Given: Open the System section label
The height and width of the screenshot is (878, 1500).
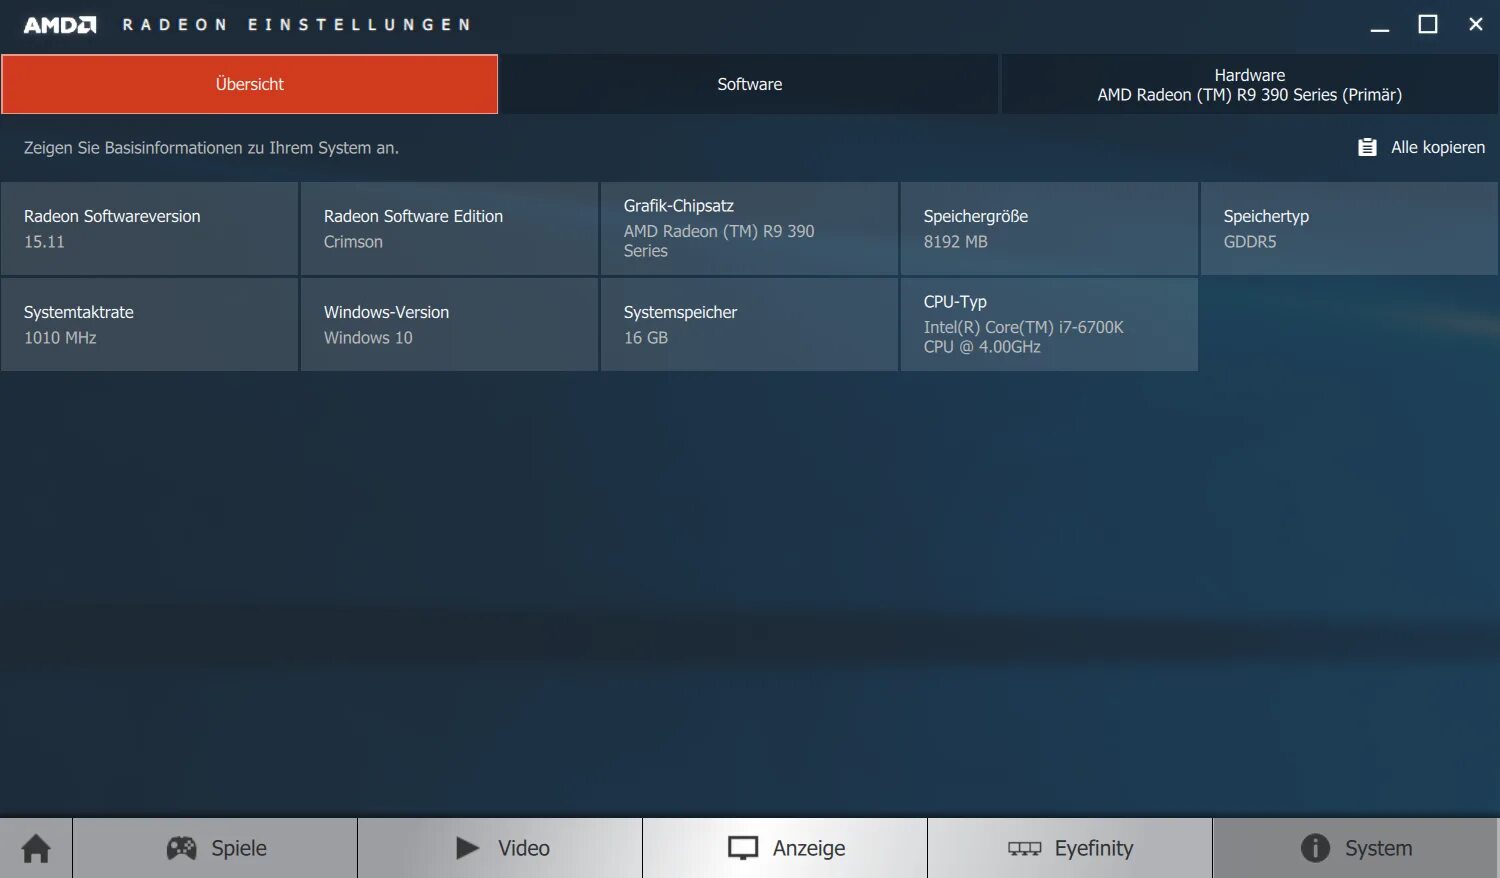Looking at the screenshot, I should click(x=1379, y=848).
